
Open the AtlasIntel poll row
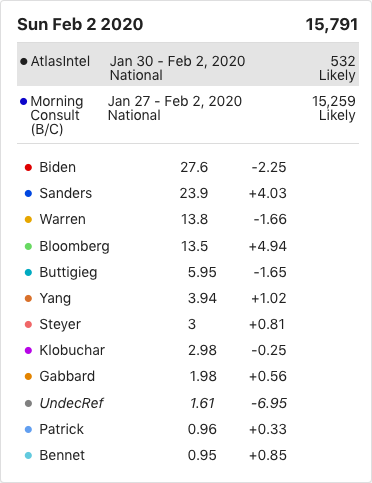click(188, 64)
